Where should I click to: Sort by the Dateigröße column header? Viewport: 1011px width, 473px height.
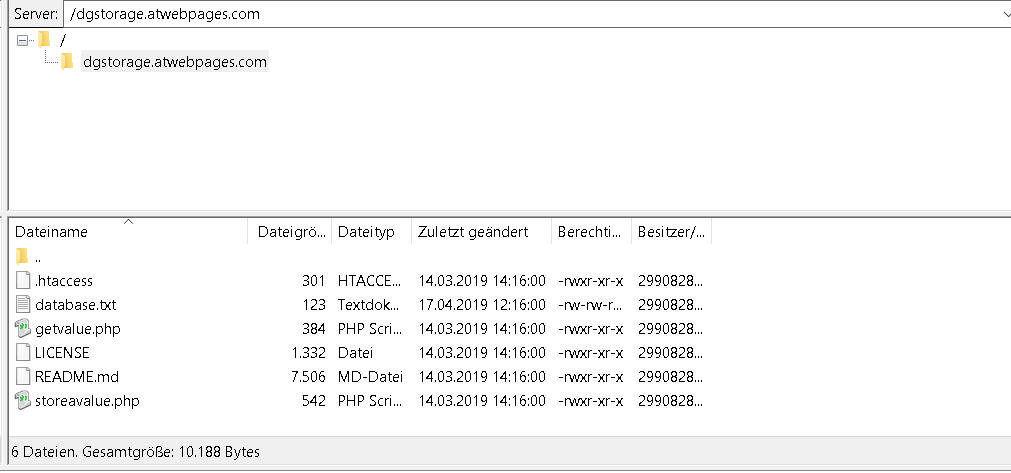click(x=290, y=232)
